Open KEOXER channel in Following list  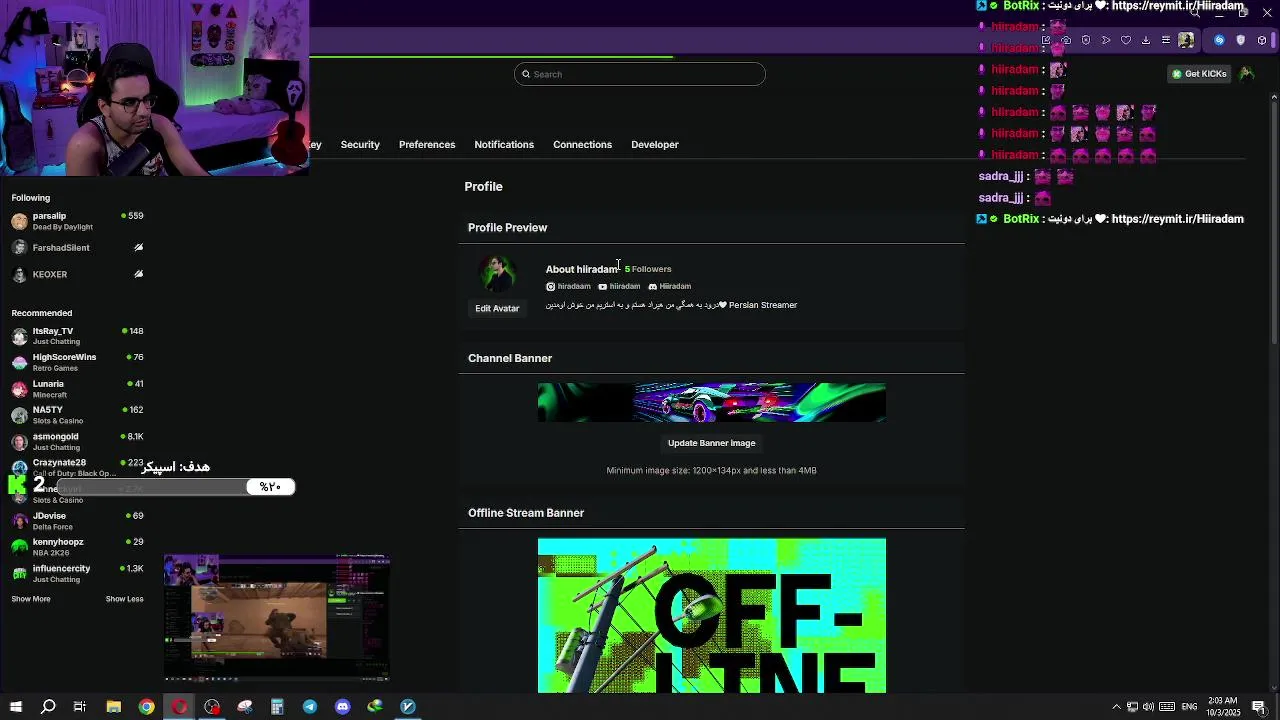77,274
